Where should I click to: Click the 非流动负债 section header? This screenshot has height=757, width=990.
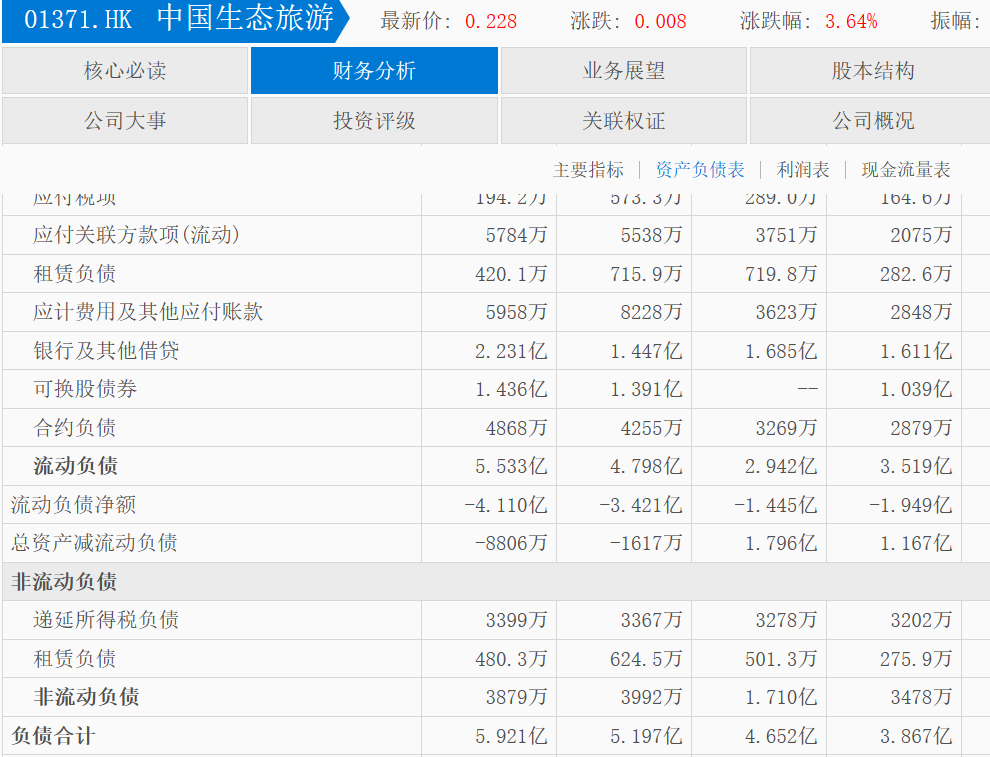pyautogui.click(x=64, y=582)
